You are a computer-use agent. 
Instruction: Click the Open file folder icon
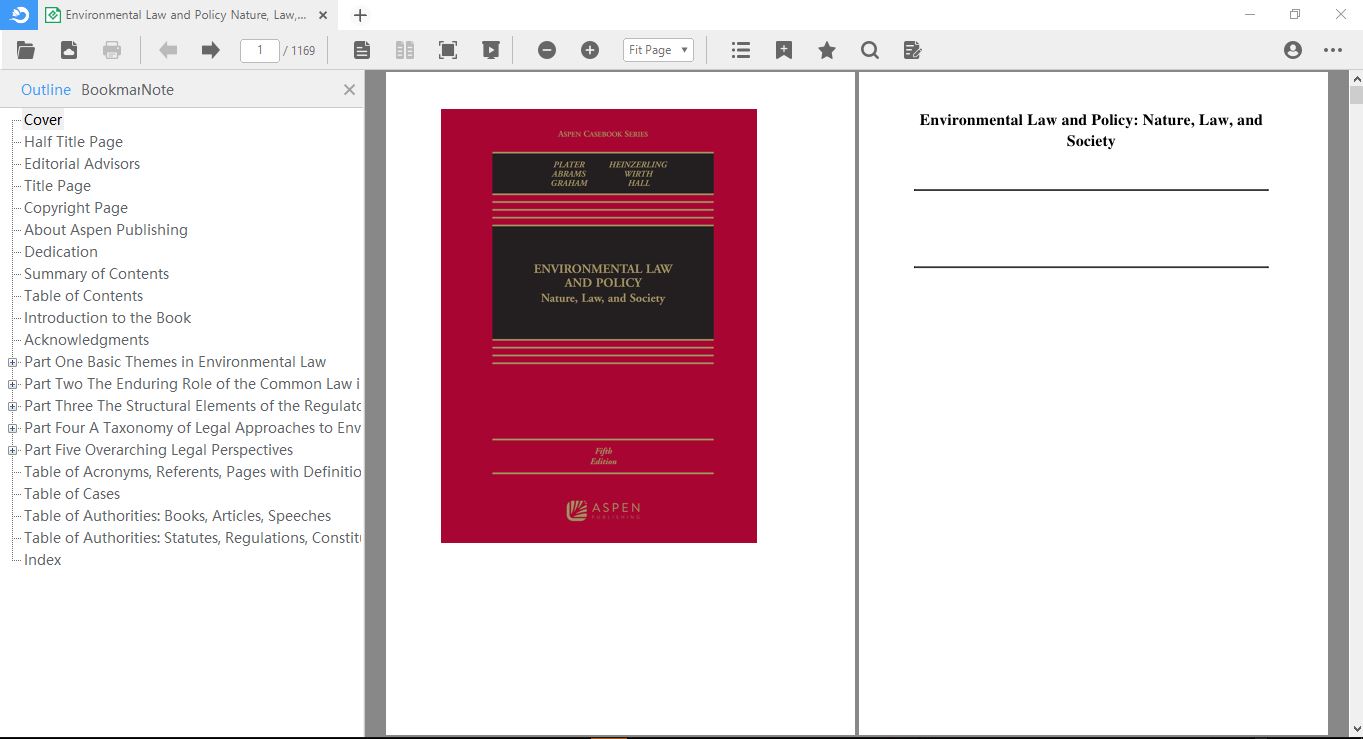coord(26,50)
